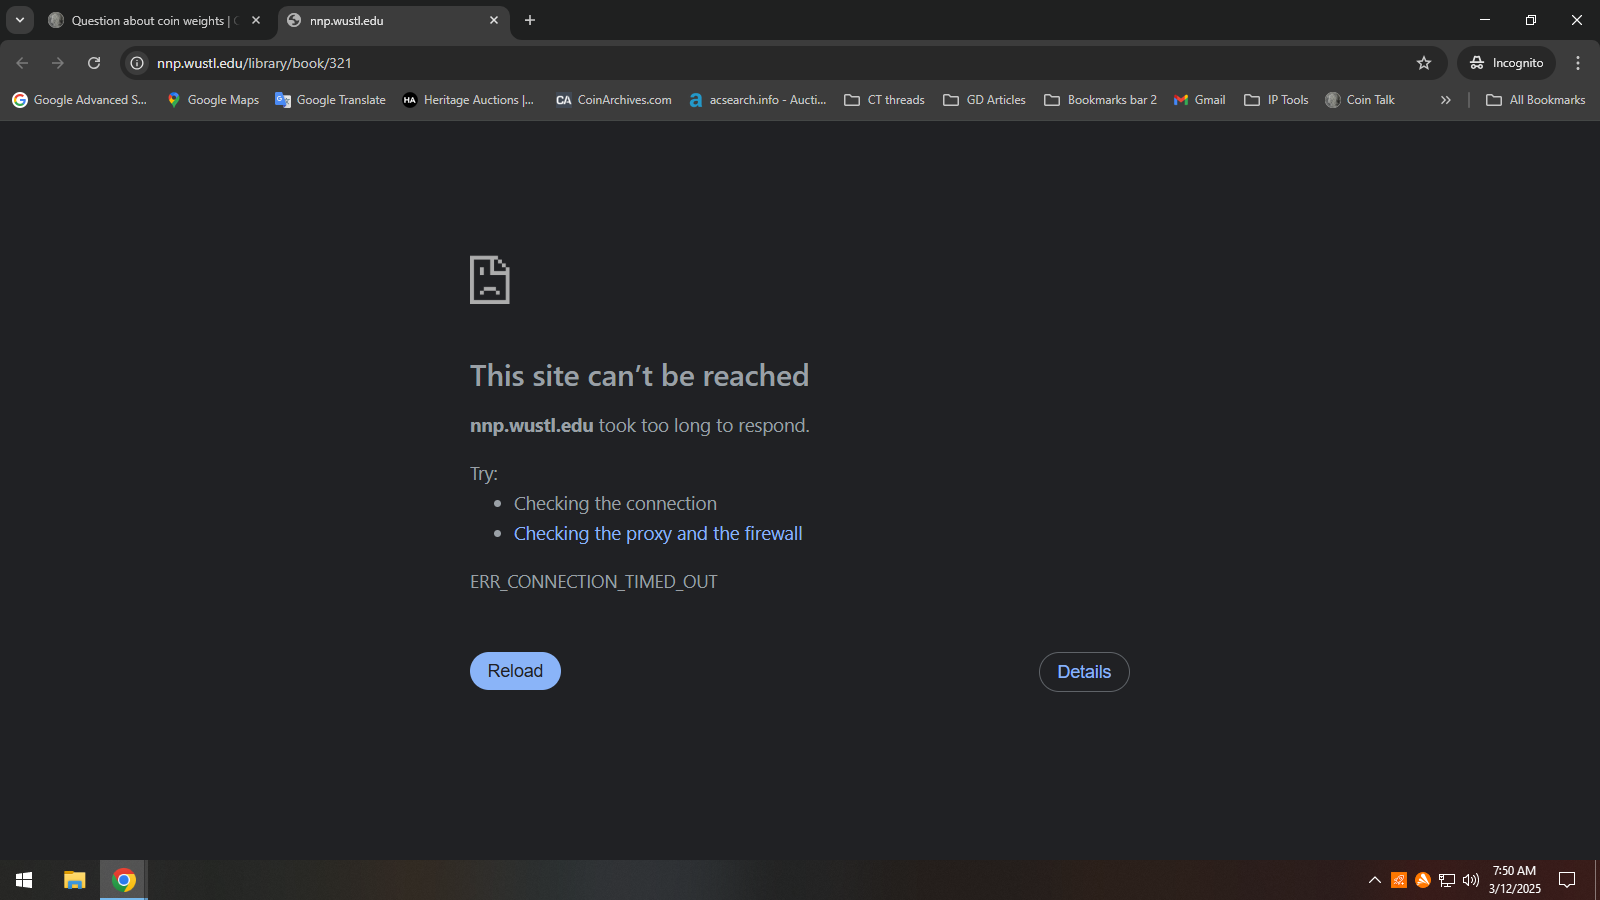Open Coin Talk bookmark

point(1360,100)
